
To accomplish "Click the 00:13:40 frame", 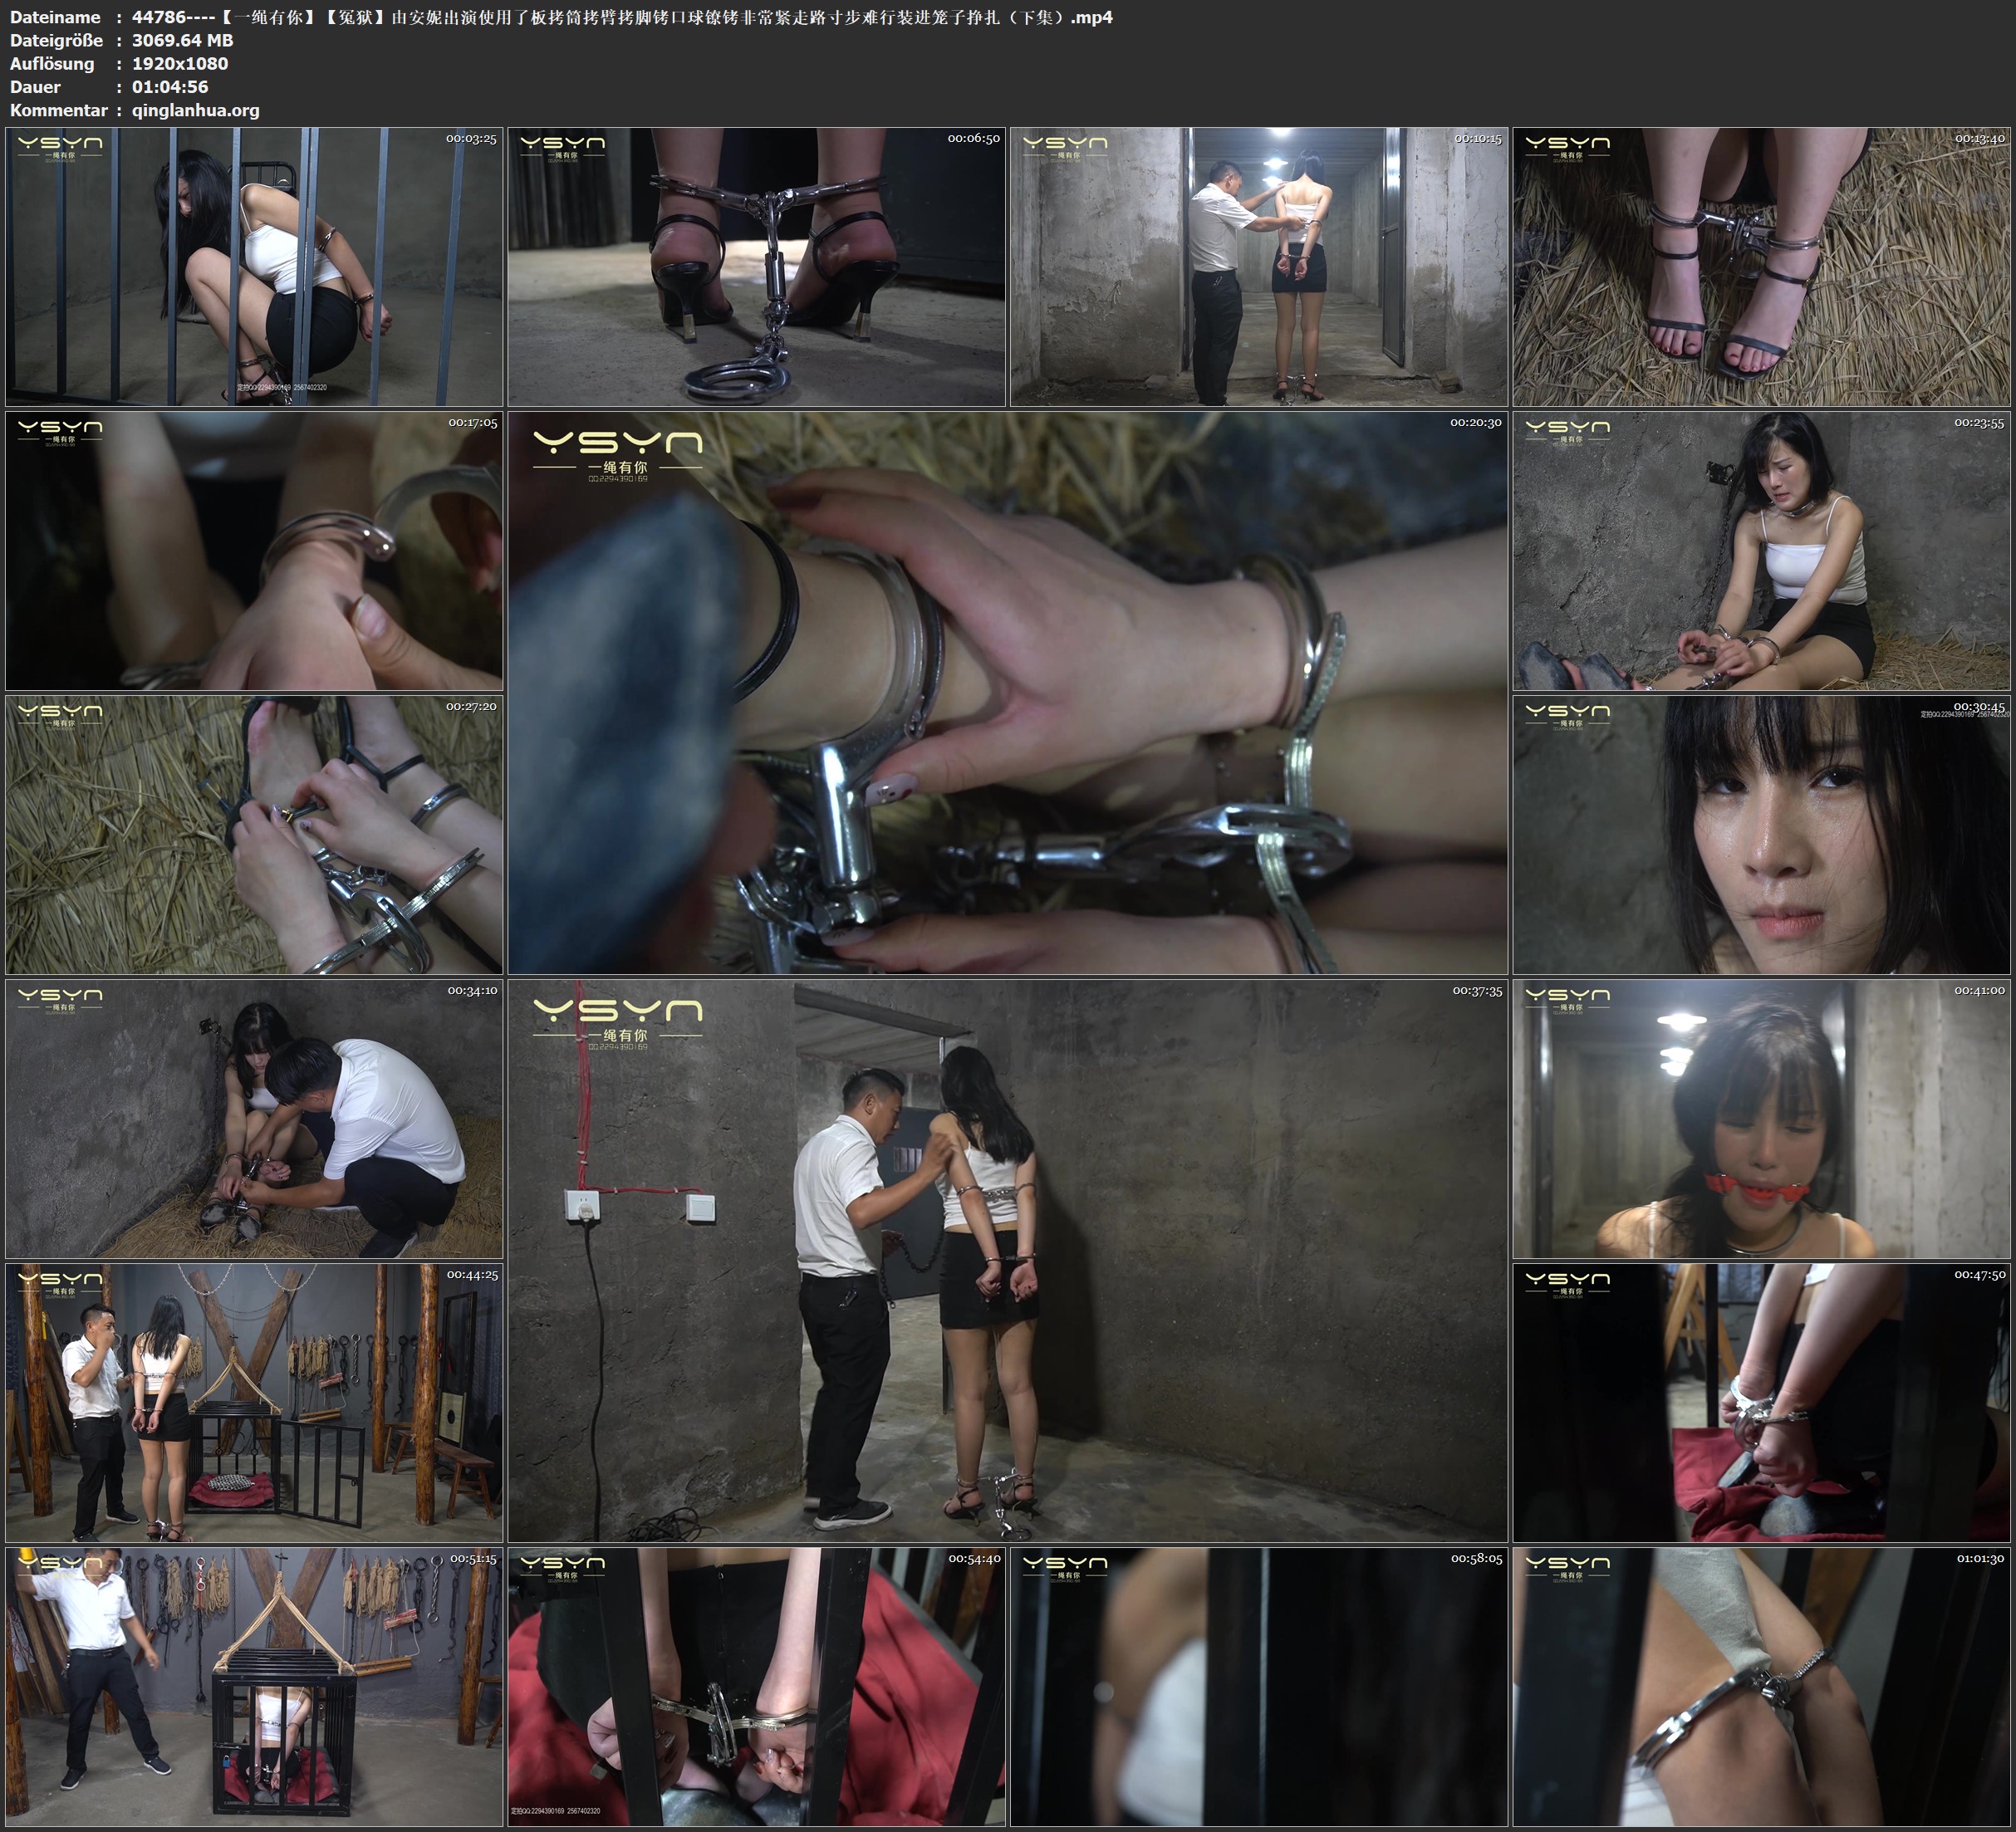I will click(1761, 266).
